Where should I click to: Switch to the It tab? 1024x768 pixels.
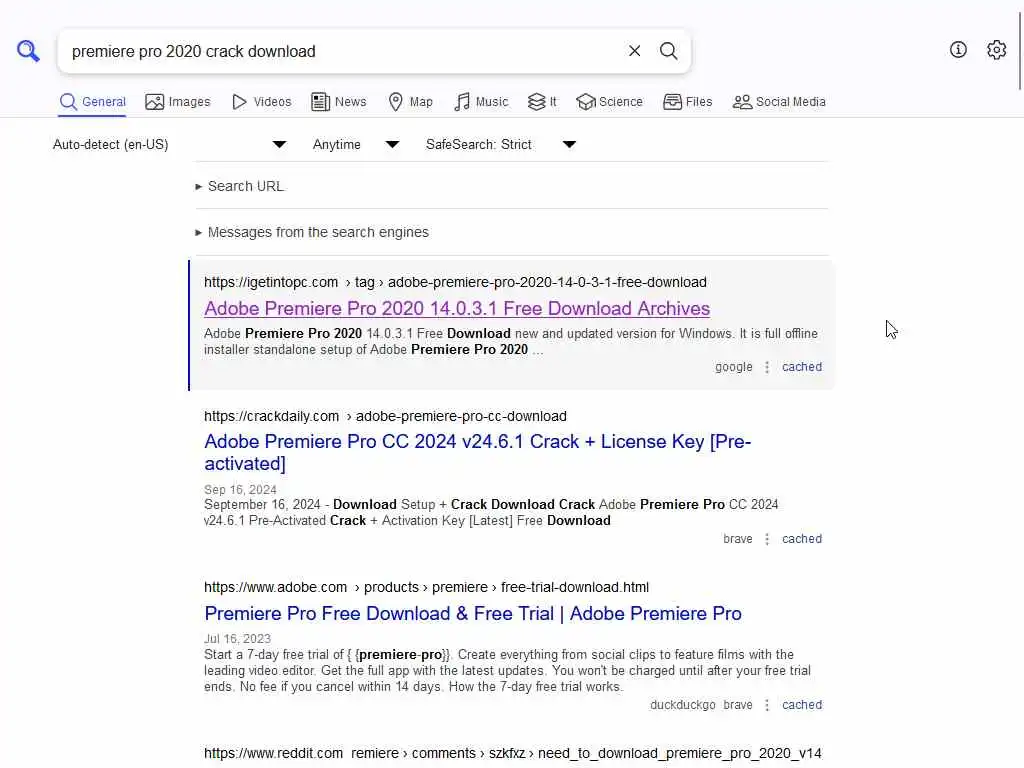(x=542, y=102)
